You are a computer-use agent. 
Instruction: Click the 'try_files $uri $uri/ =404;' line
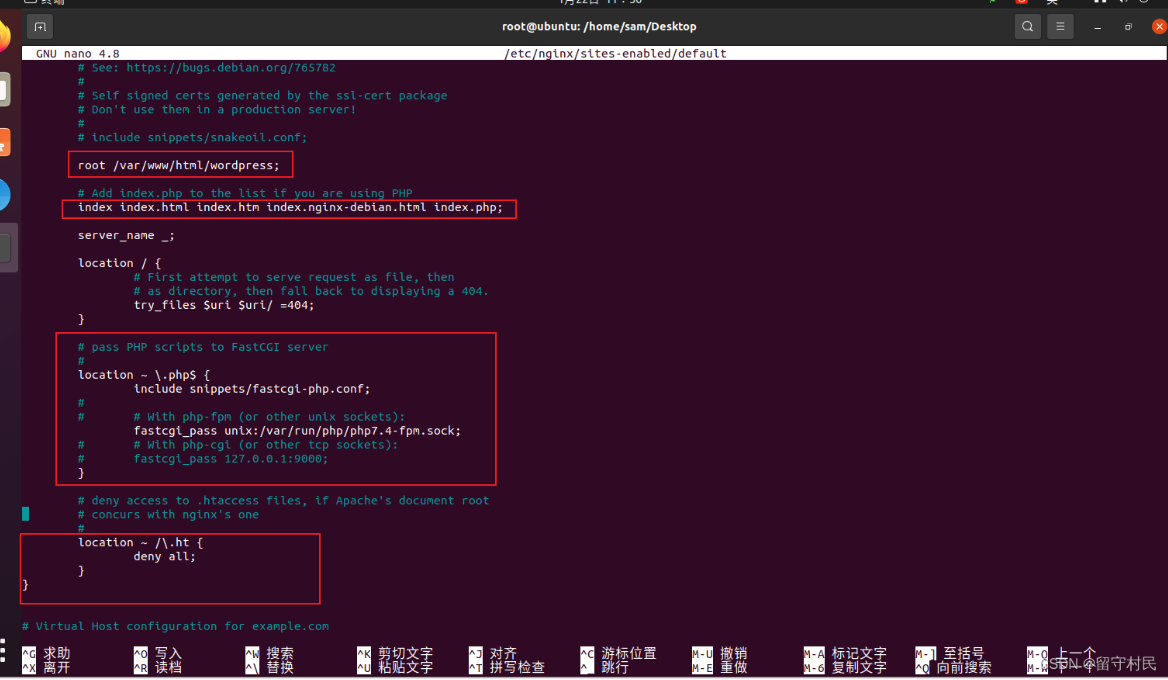click(224, 305)
